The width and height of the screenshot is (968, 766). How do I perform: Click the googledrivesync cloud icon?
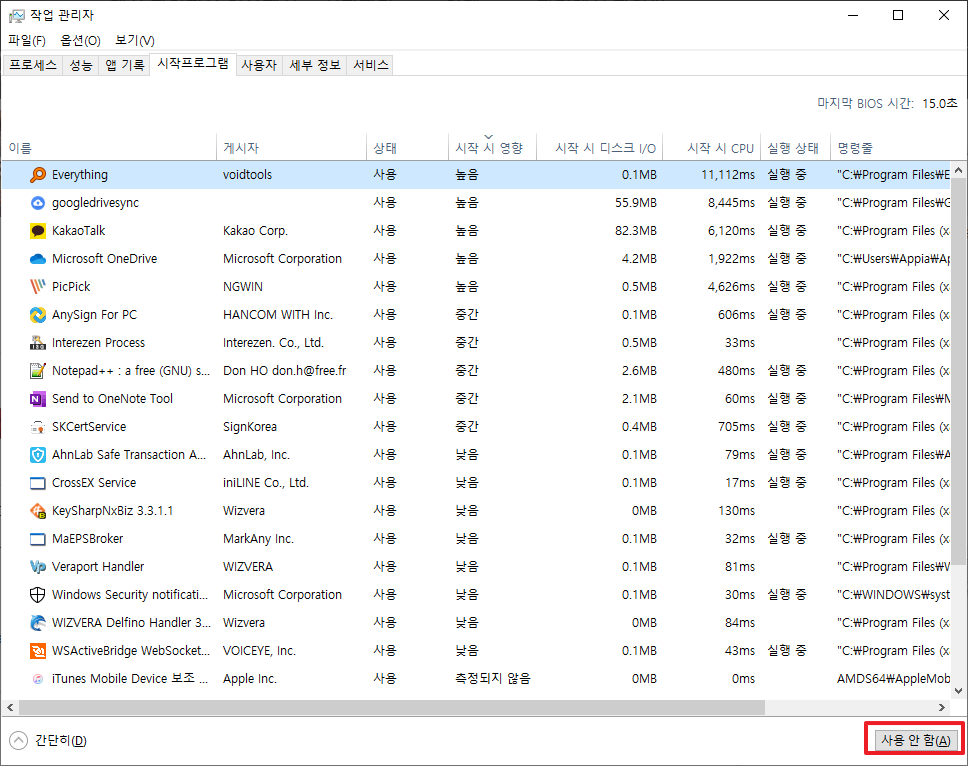38,202
